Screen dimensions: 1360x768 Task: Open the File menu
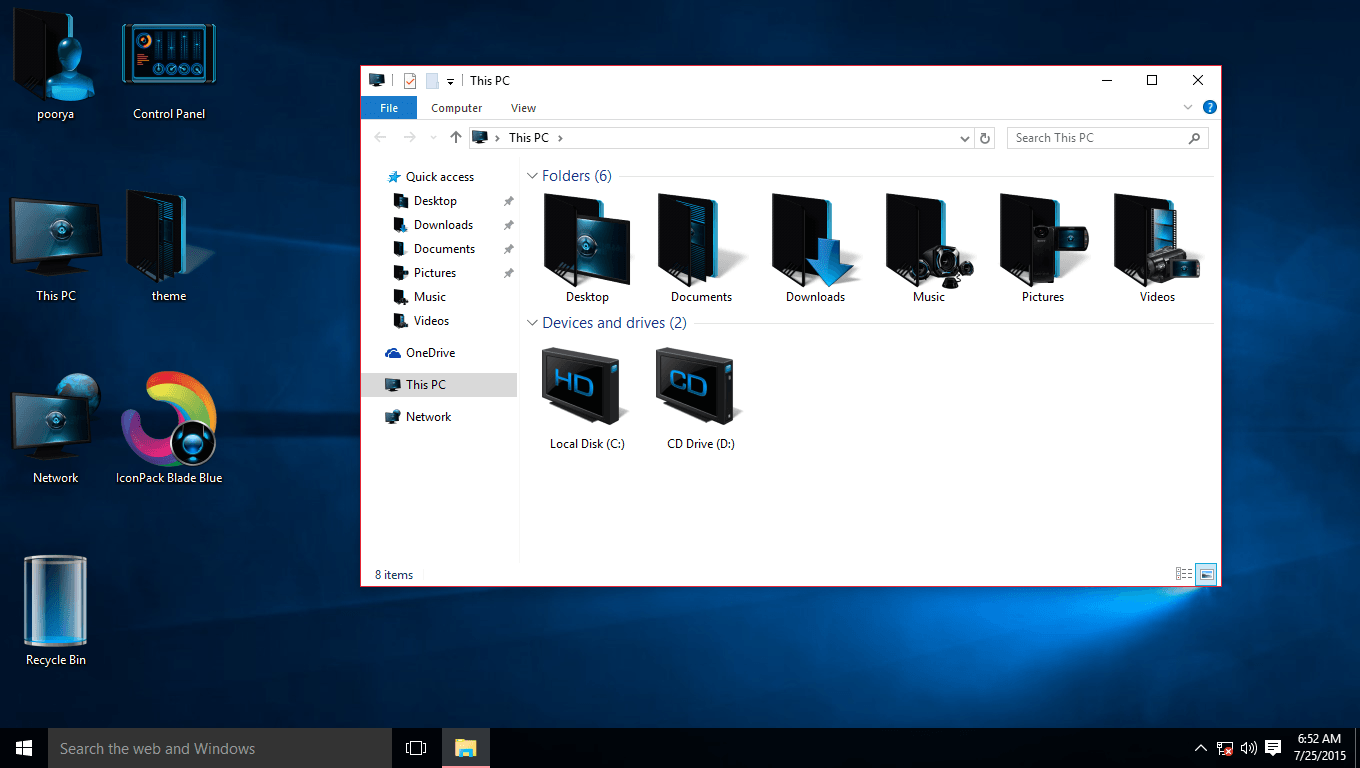(388, 107)
